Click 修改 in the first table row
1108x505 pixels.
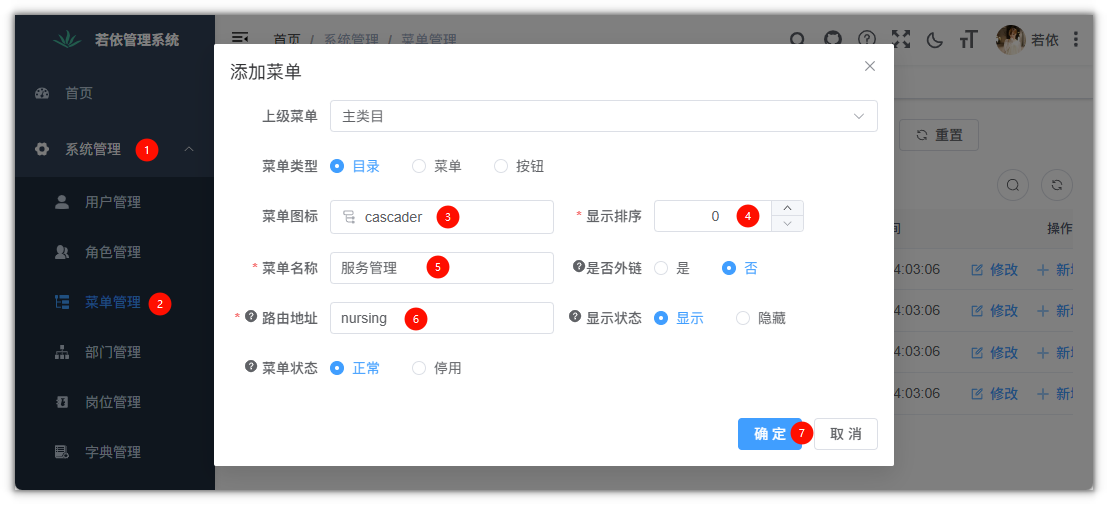[x=994, y=270]
